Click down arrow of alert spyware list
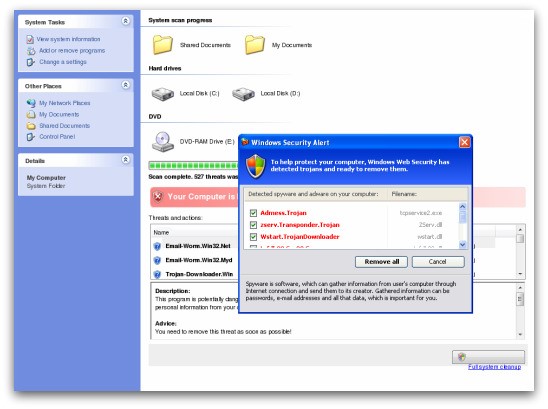This screenshot has height=409, width=548. (x=462, y=244)
